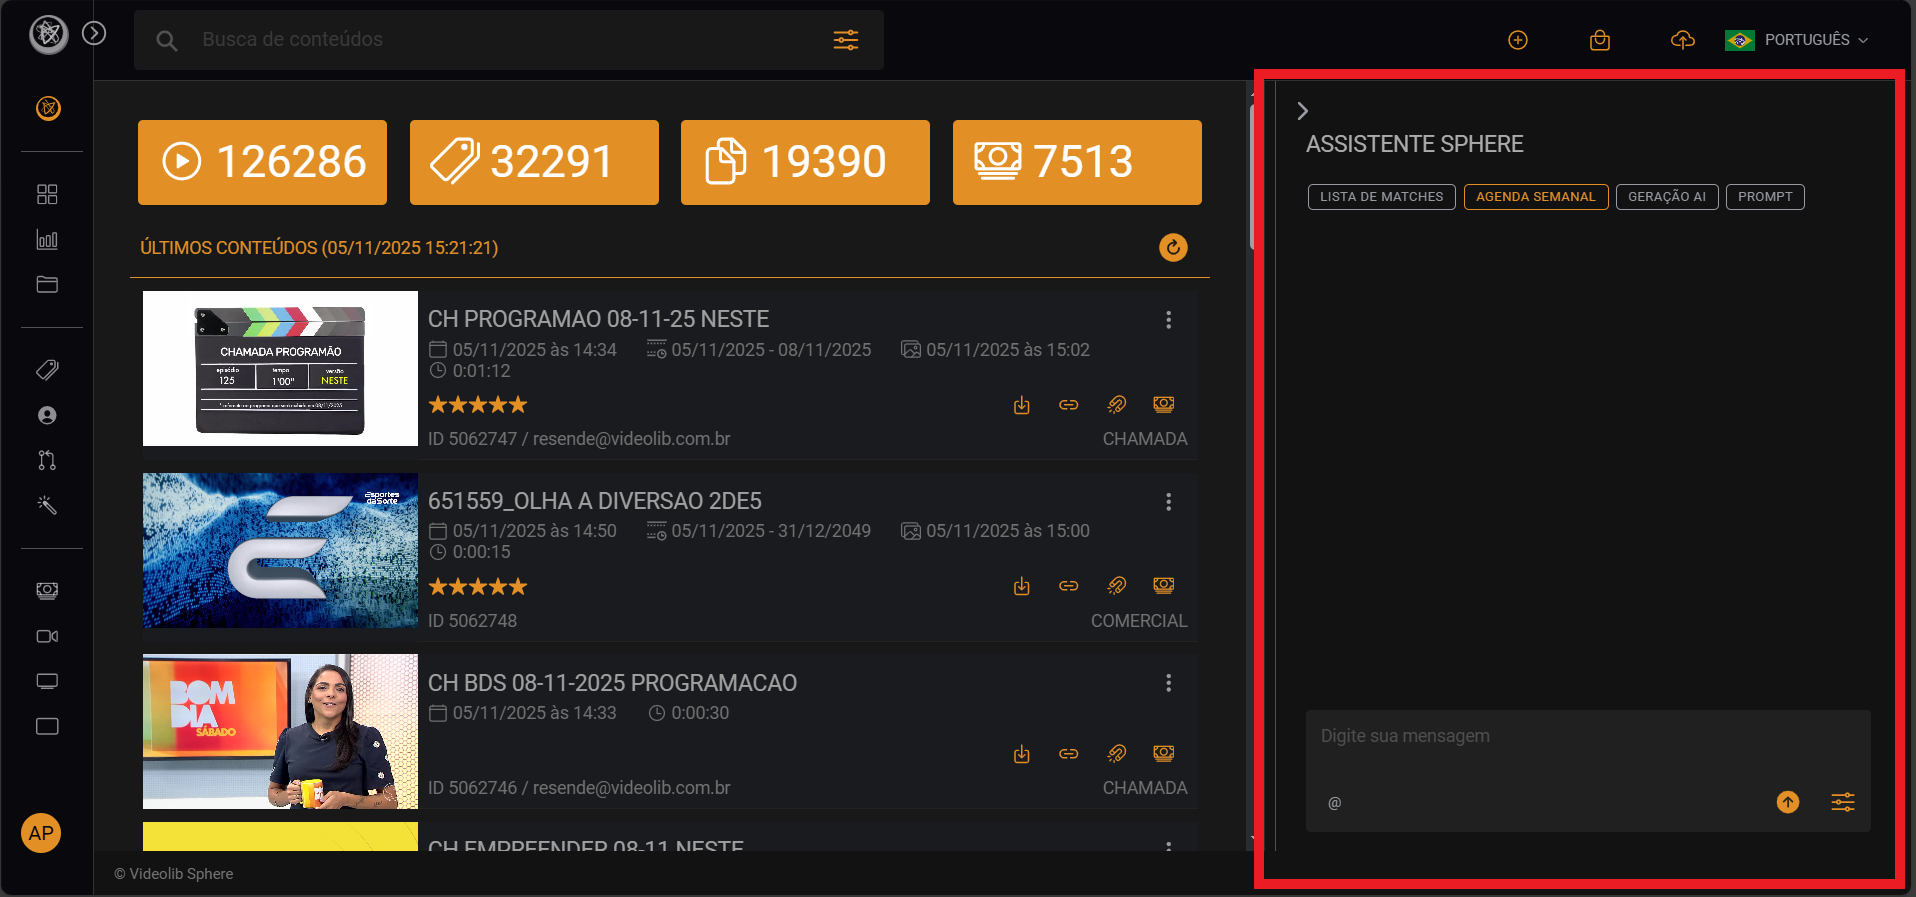The image size is (1916, 897).
Task: Click the cloud upload icon
Action: coord(1683,40)
